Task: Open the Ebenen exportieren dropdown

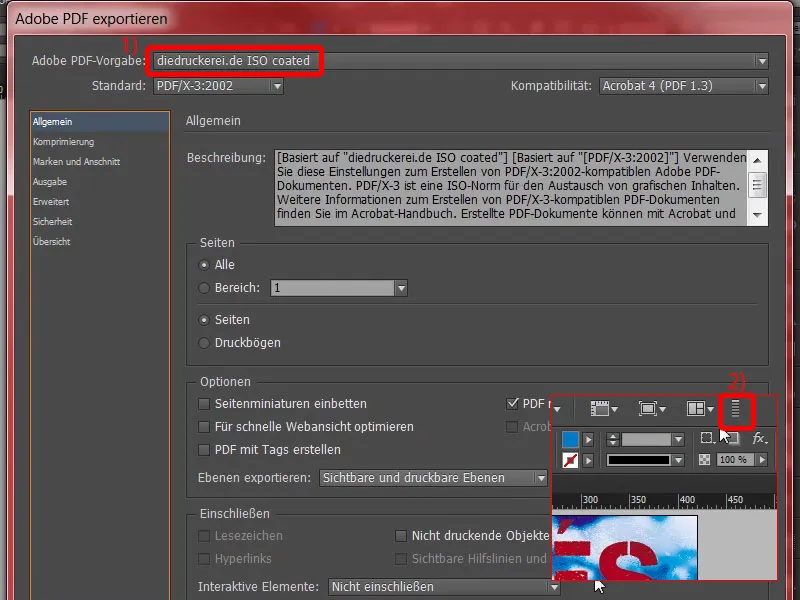Action: 433,478
